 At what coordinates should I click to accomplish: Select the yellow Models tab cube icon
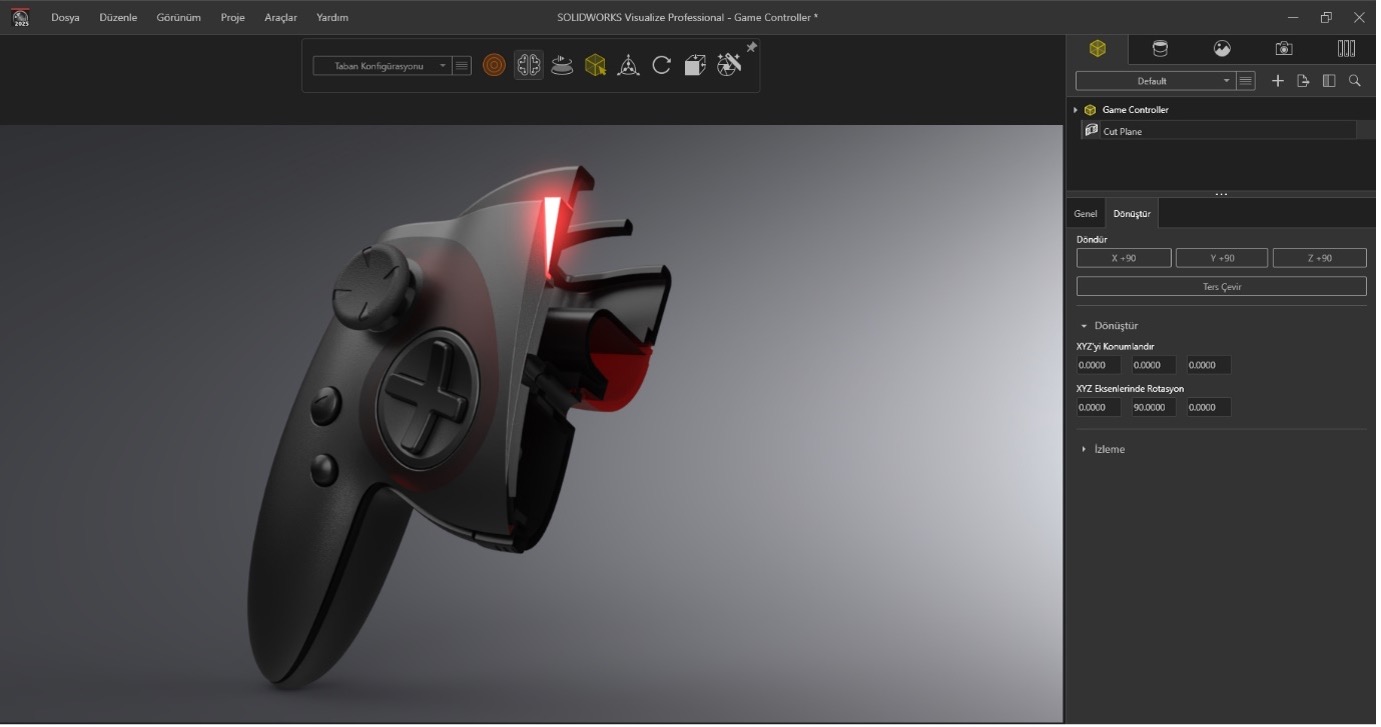coord(1098,48)
